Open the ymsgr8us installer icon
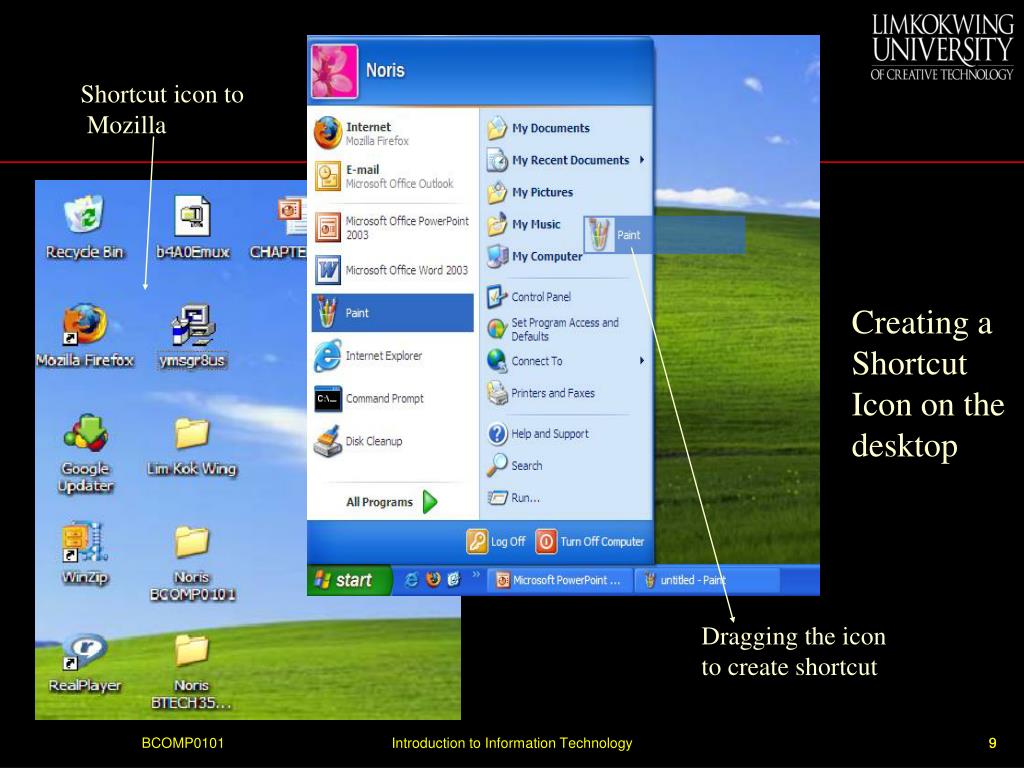Image resolution: width=1024 pixels, height=768 pixels. pyautogui.click(x=193, y=336)
